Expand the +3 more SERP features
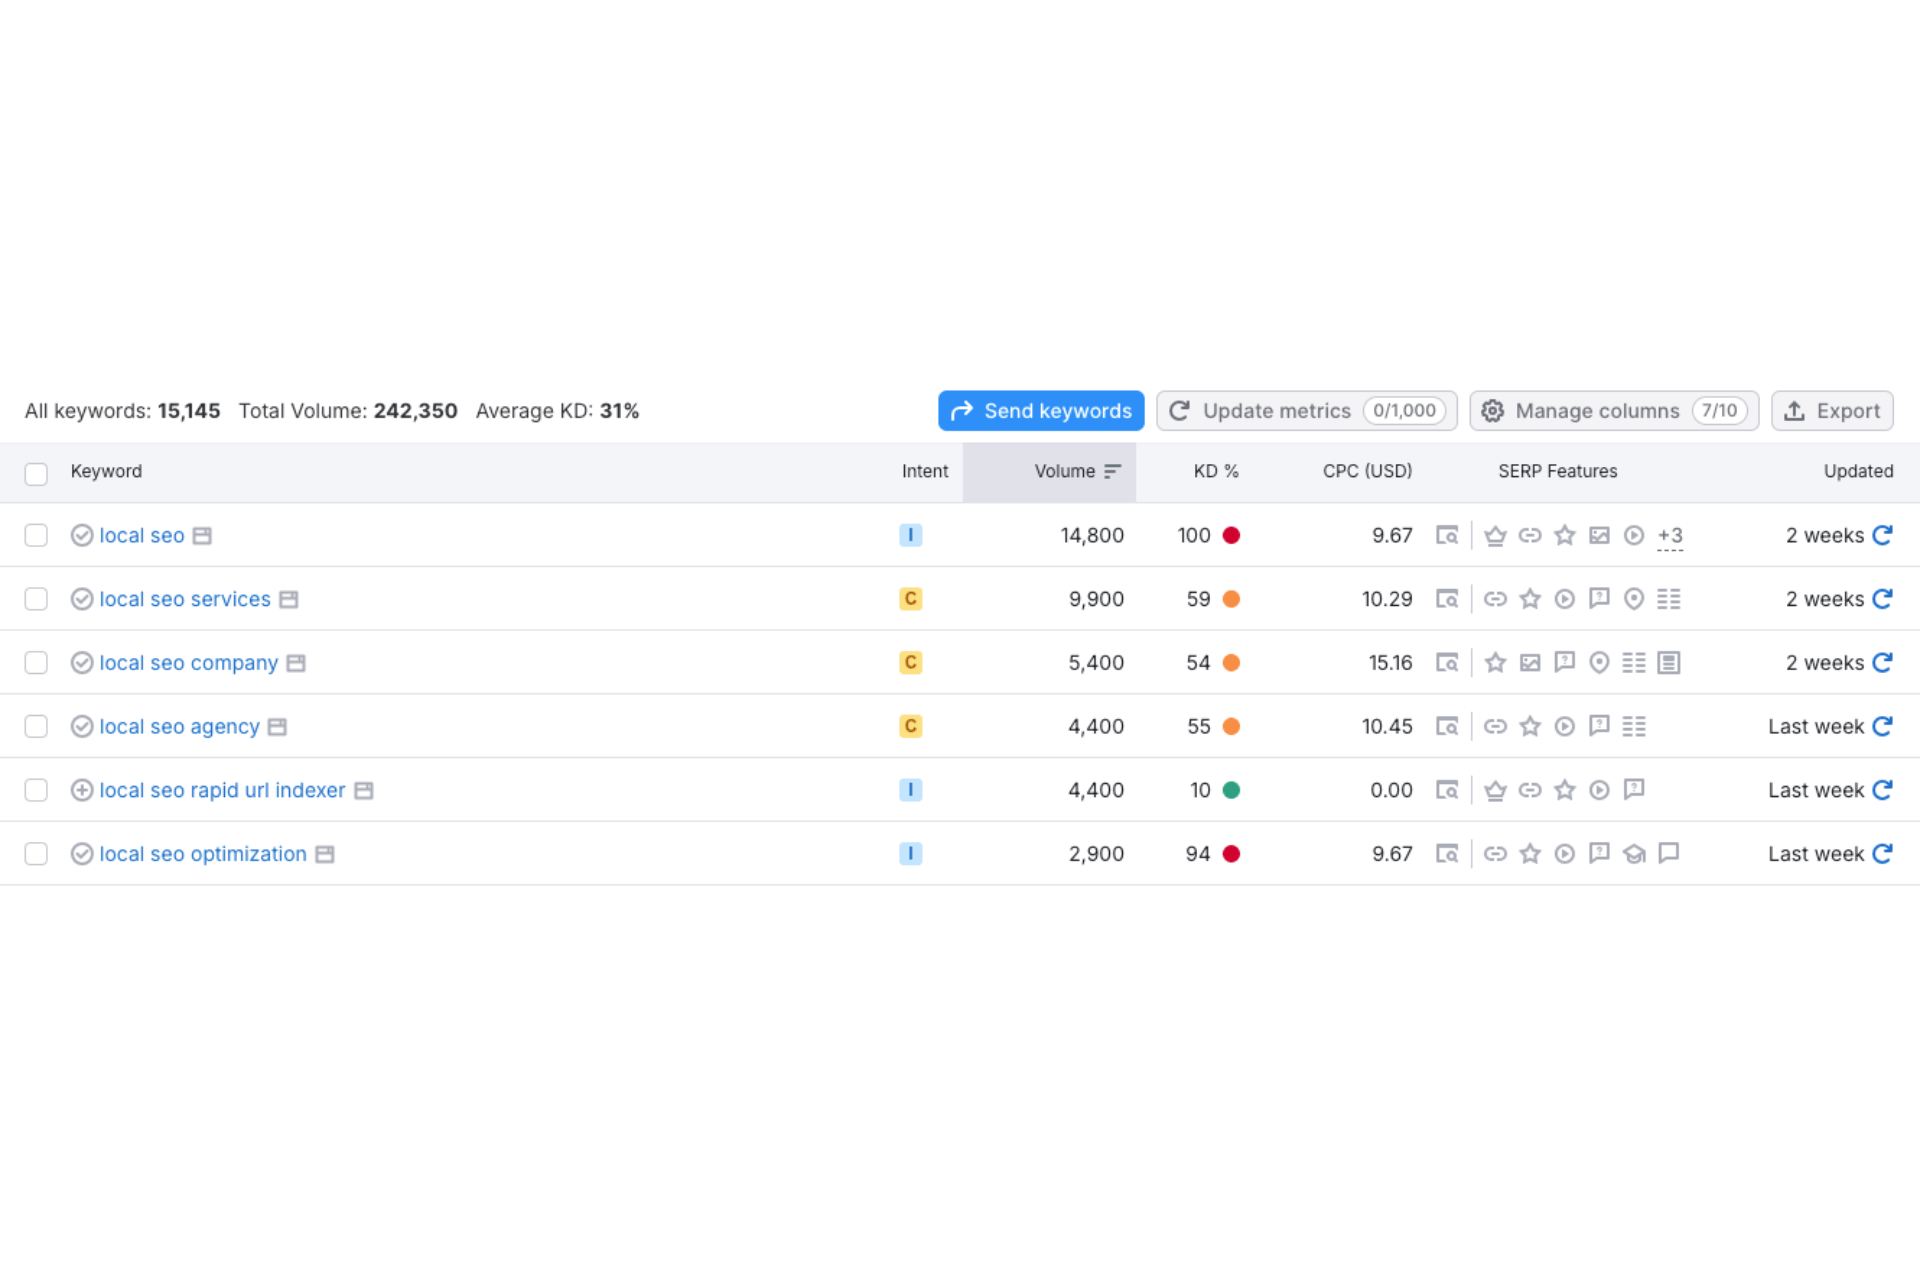The width and height of the screenshot is (1920, 1280). coord(1669,536)
